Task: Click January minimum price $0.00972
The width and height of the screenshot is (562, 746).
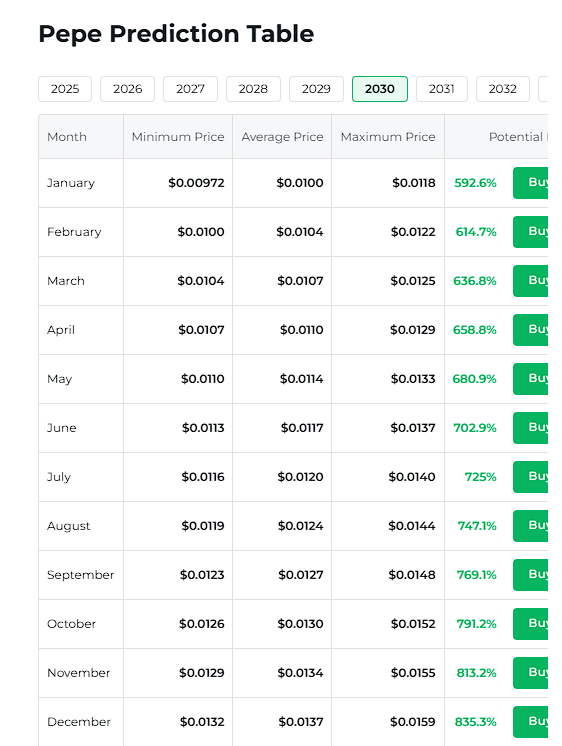Action: click(x=196, y=183)
